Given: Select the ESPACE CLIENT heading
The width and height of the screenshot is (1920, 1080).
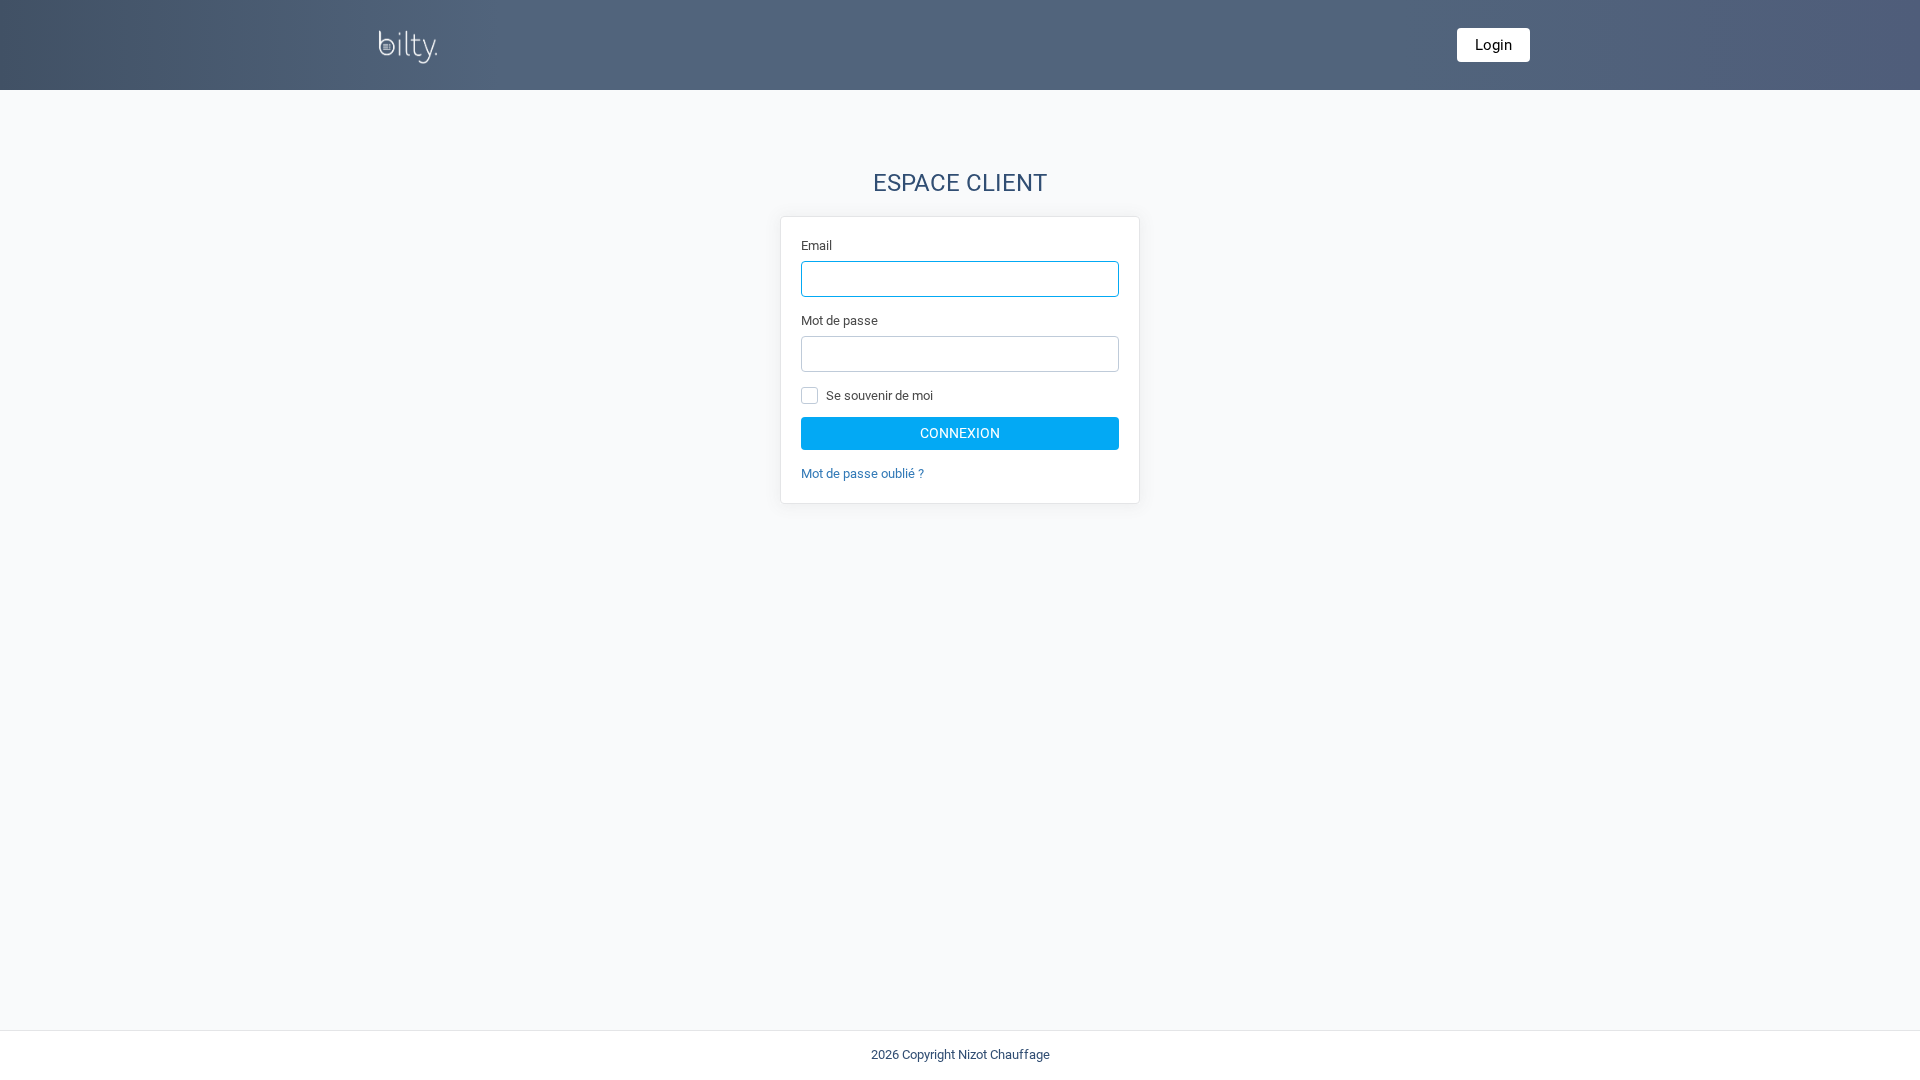Looking at the screenshot, I should [x=959, y=183].
